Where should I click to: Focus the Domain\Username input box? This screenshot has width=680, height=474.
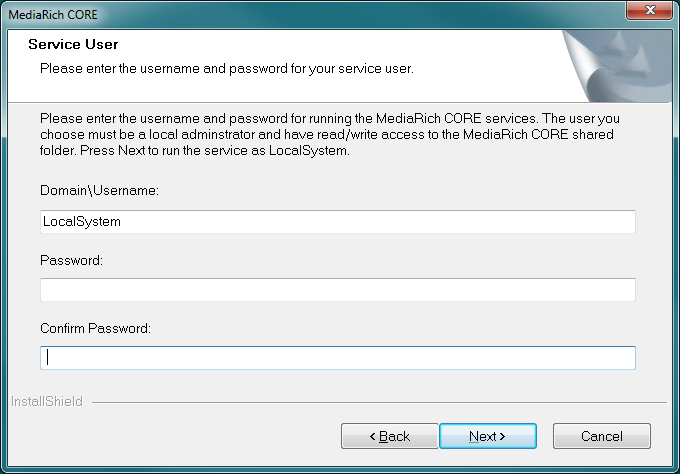338,222
